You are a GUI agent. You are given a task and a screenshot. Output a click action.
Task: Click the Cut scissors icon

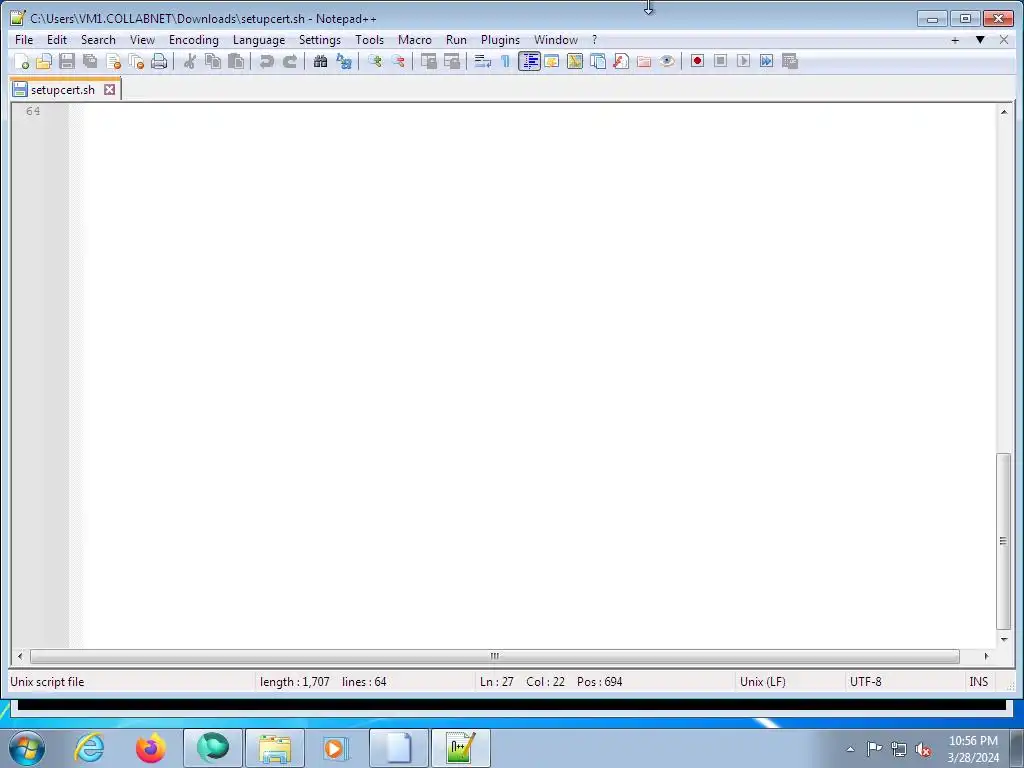(189, 61)
